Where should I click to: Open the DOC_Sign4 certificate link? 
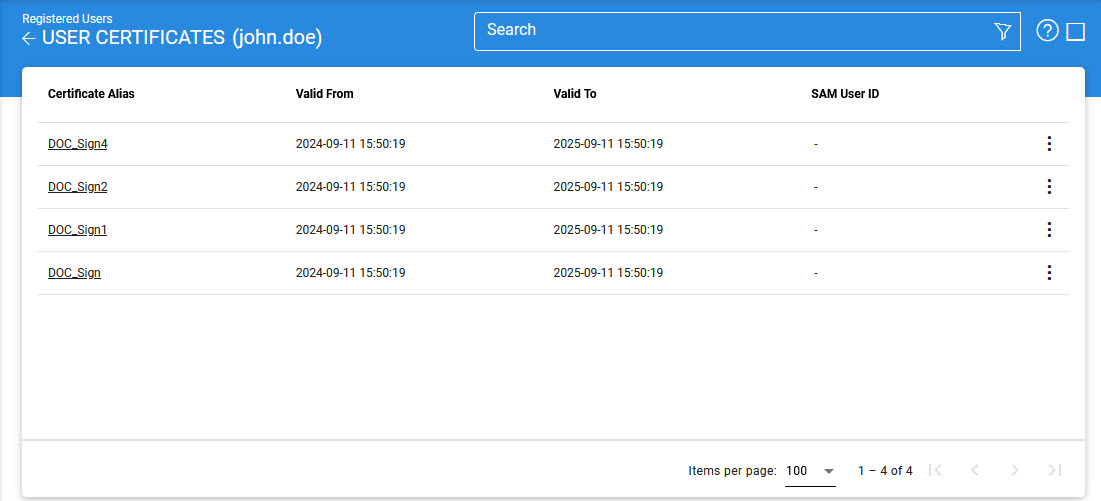77,144
